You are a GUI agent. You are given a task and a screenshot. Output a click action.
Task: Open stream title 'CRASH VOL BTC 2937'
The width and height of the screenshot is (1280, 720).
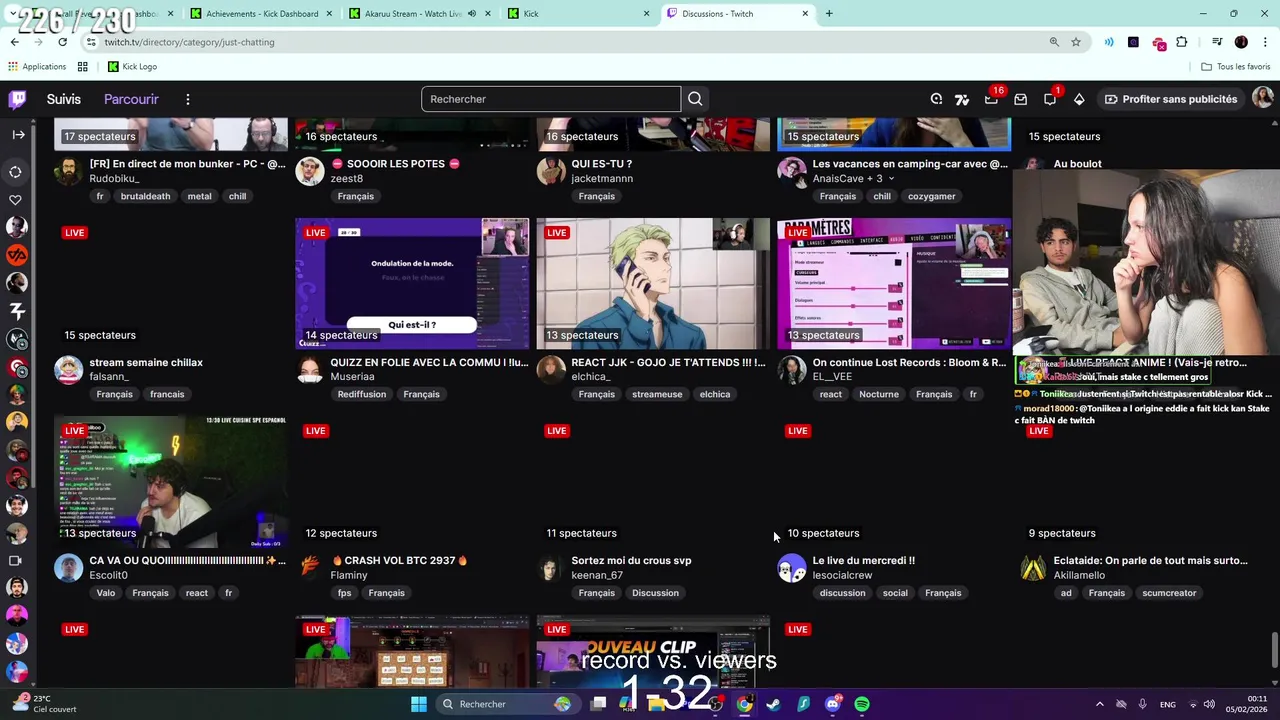point(400,561)
